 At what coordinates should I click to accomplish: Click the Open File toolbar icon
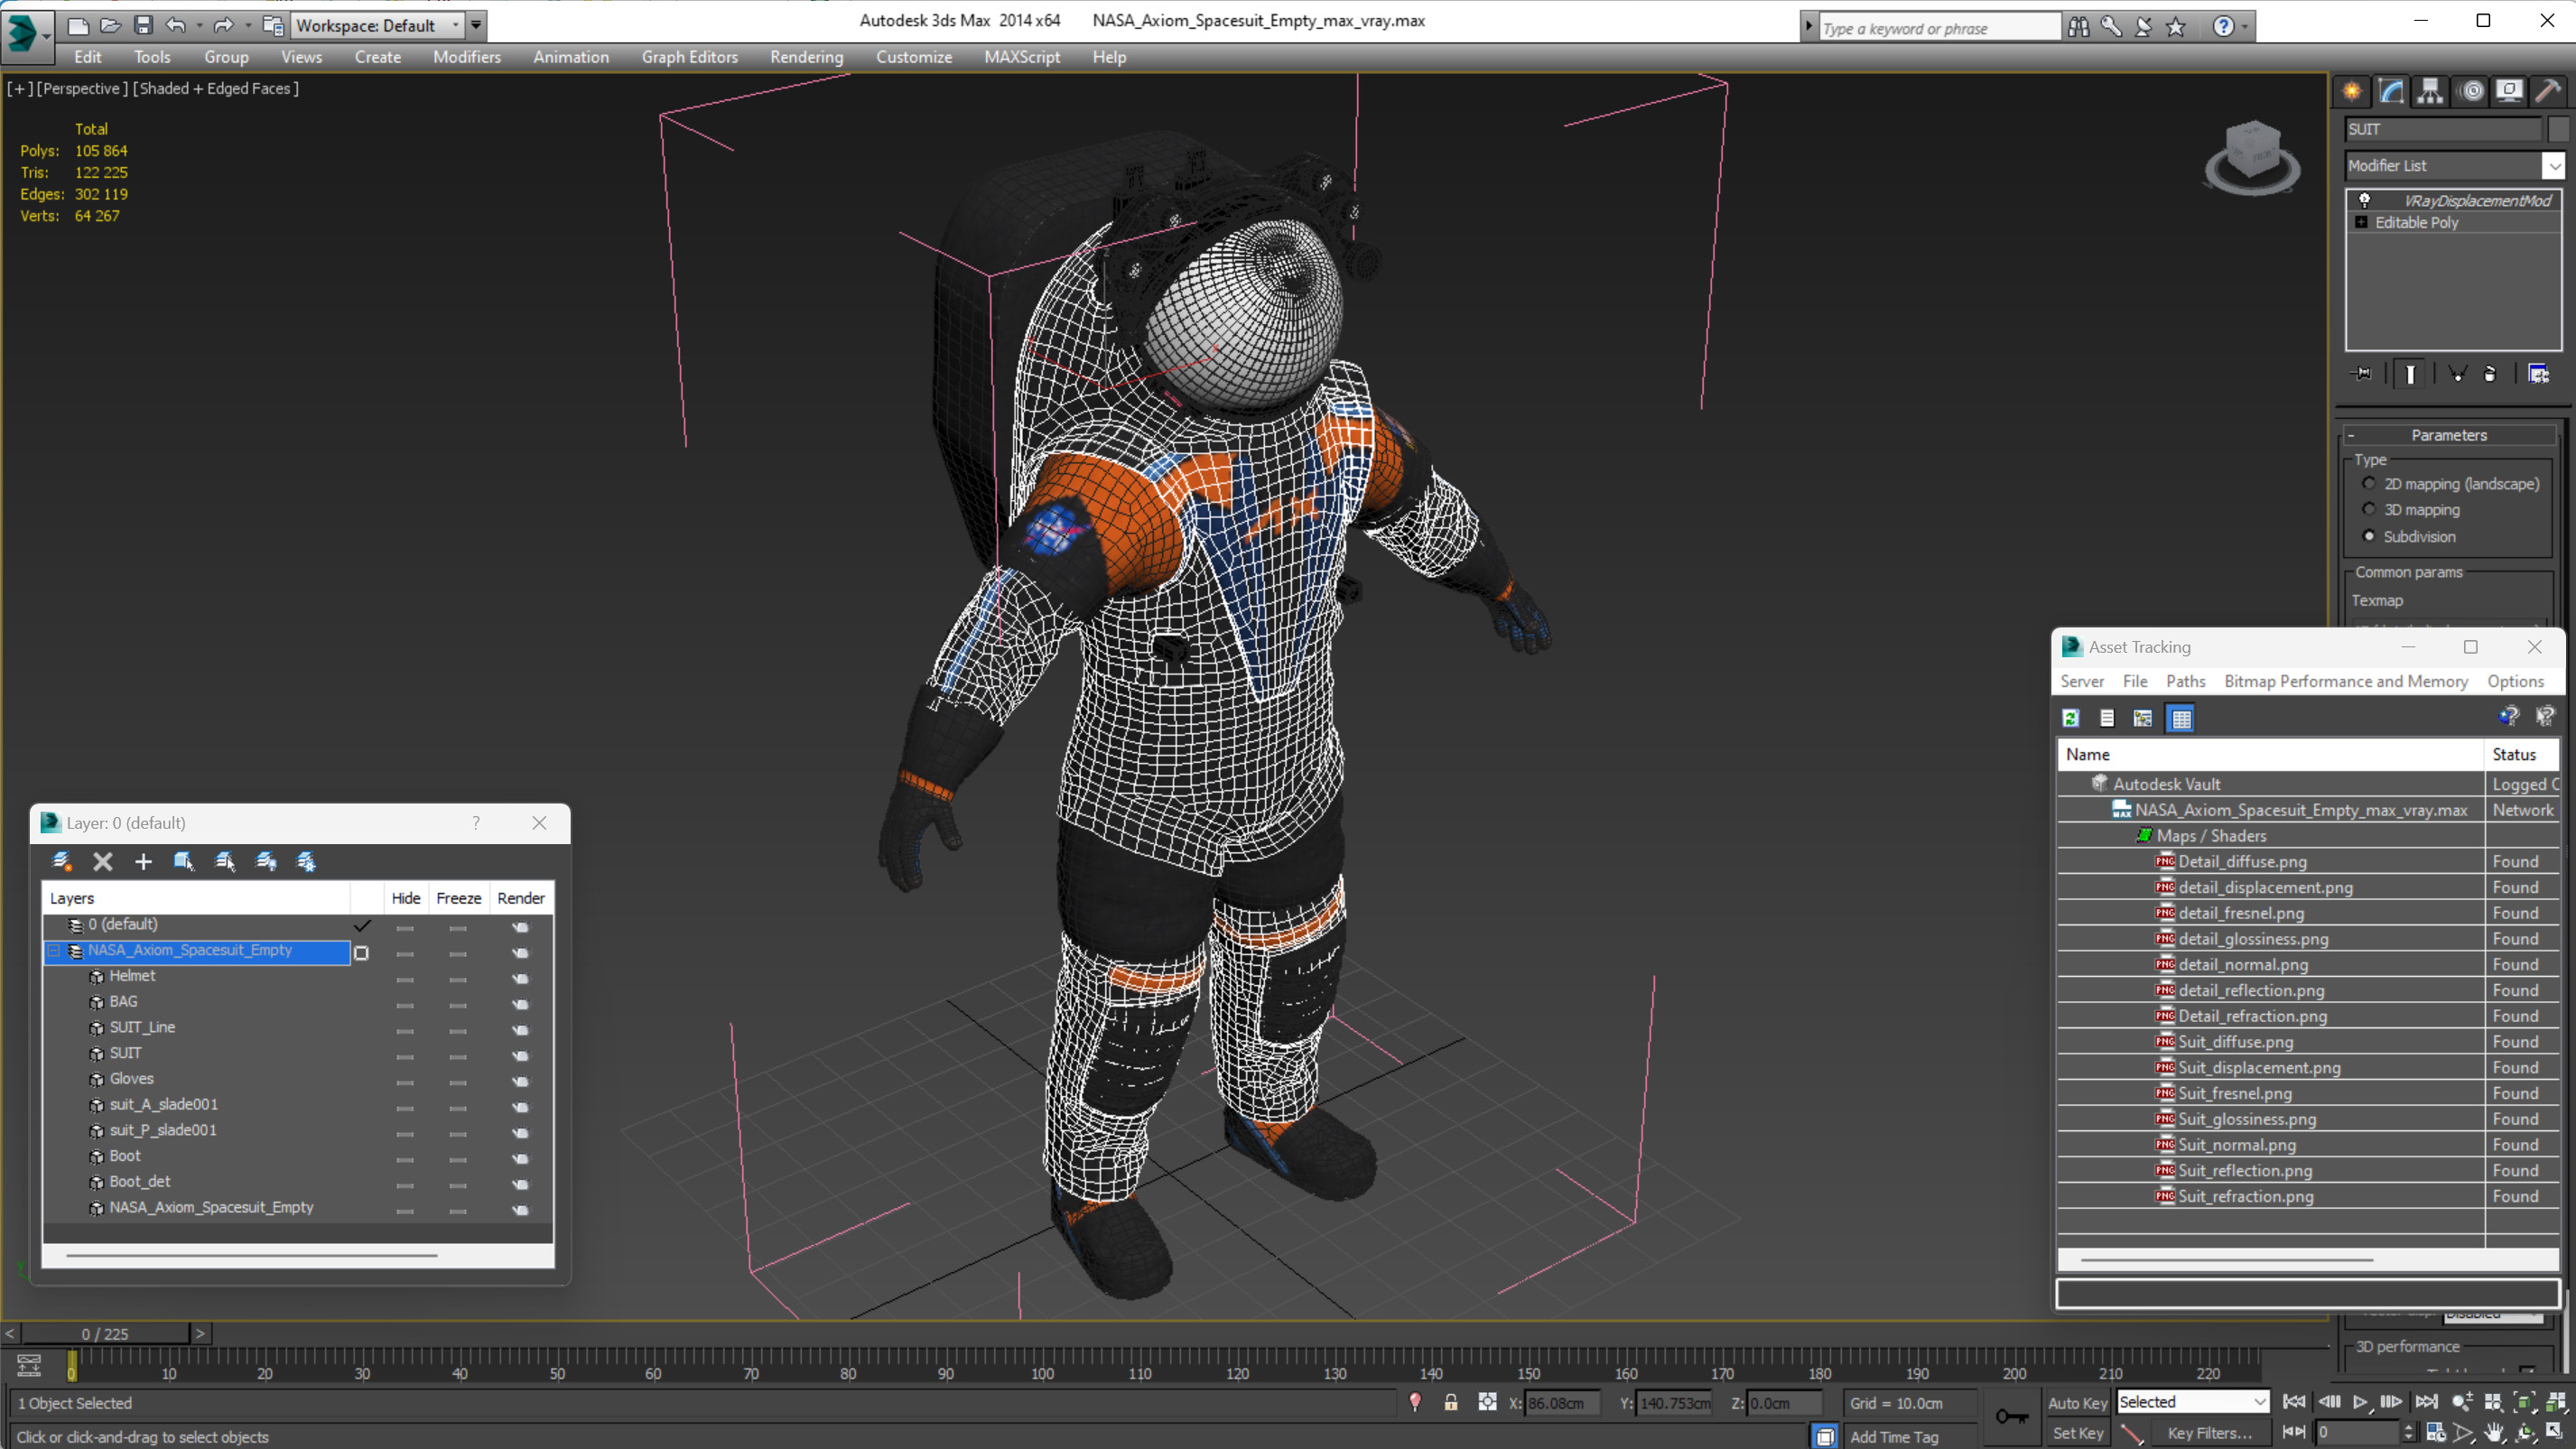(110, 25)
